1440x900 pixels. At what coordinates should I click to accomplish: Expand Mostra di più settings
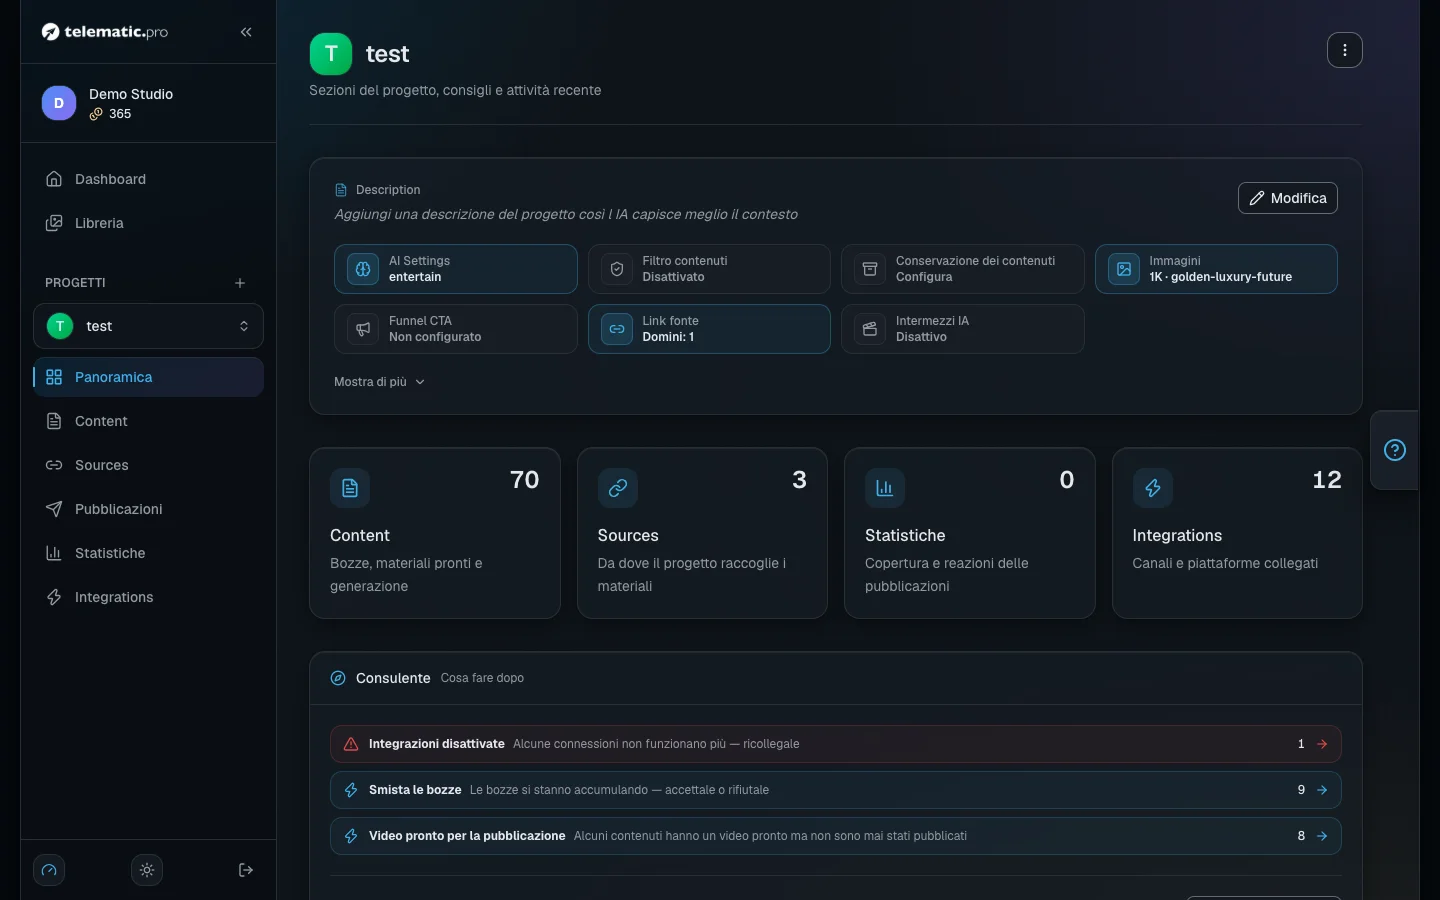380,382
